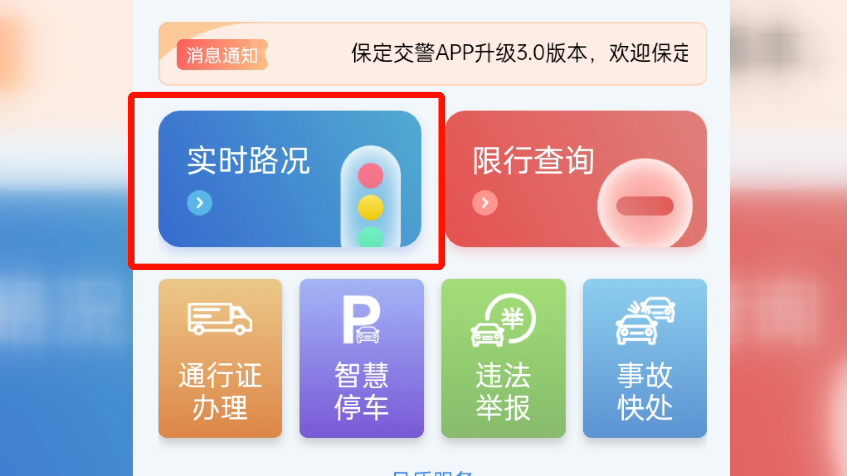Open the 实时路况 real-time traffic card

pyautogui.click(x=290, y=179)
